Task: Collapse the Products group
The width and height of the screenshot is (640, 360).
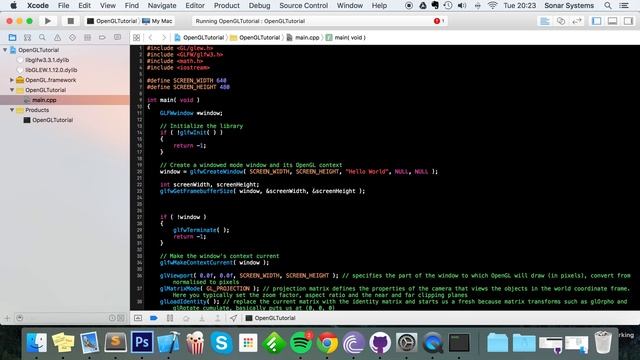Action: [x=12, y=110]
